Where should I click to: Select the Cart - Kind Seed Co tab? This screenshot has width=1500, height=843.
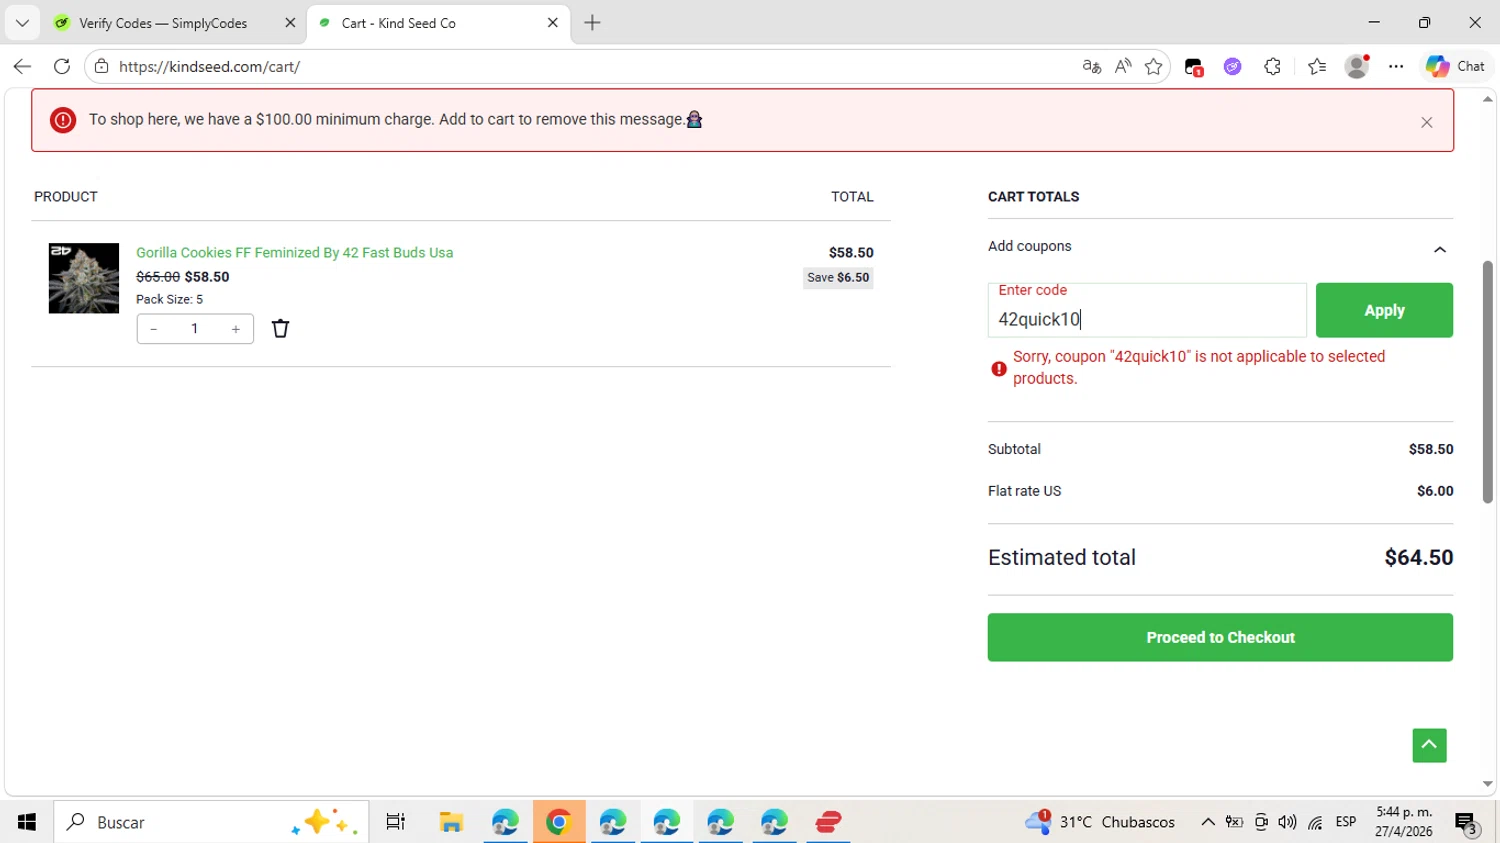coord(439,23)
